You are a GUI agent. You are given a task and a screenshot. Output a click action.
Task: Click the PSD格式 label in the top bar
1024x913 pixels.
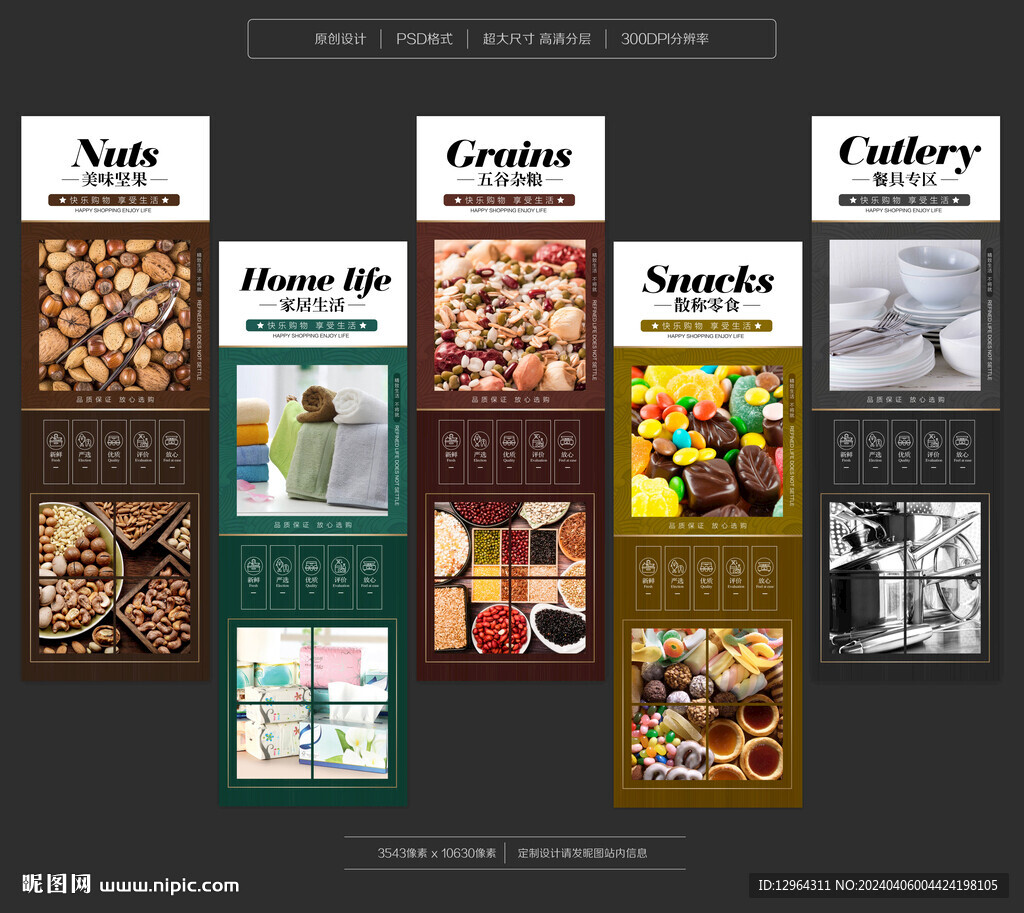424,39
